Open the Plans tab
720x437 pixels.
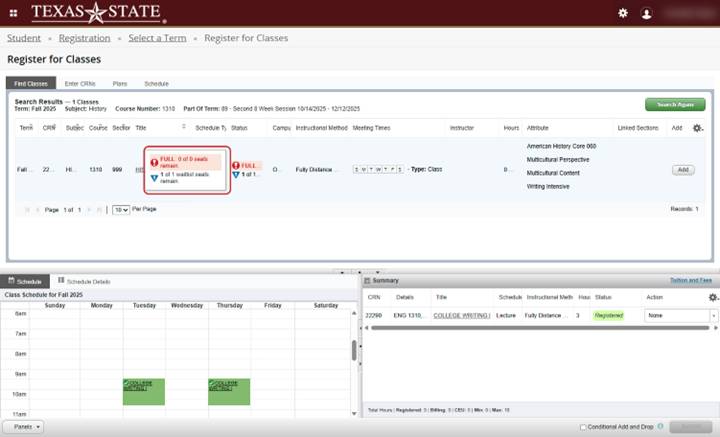coord(120,83)
